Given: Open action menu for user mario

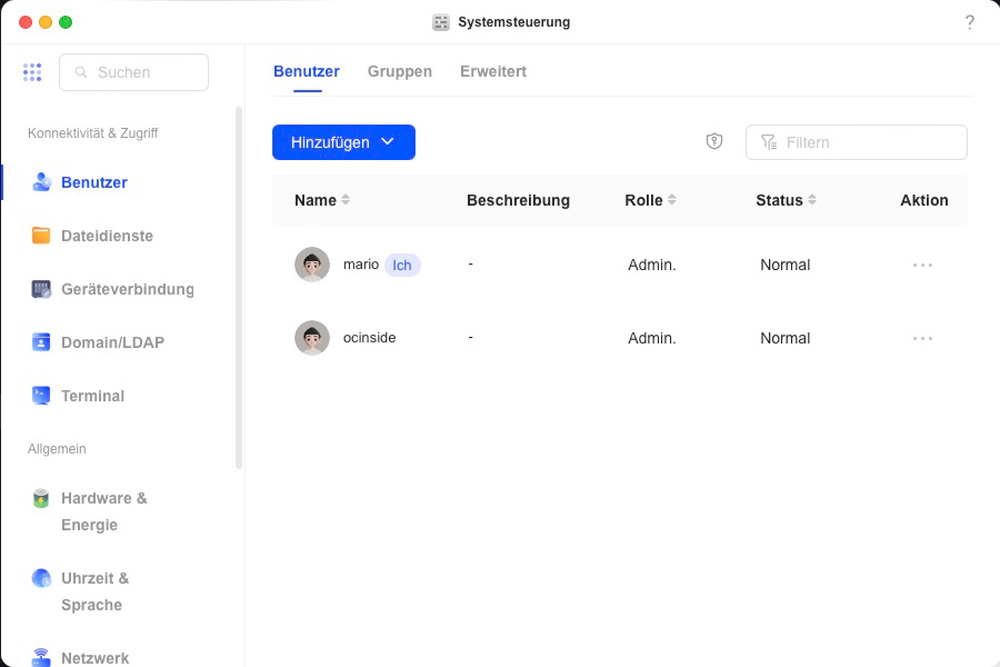Looking at the screenshot, I should (x=922, y=265).
